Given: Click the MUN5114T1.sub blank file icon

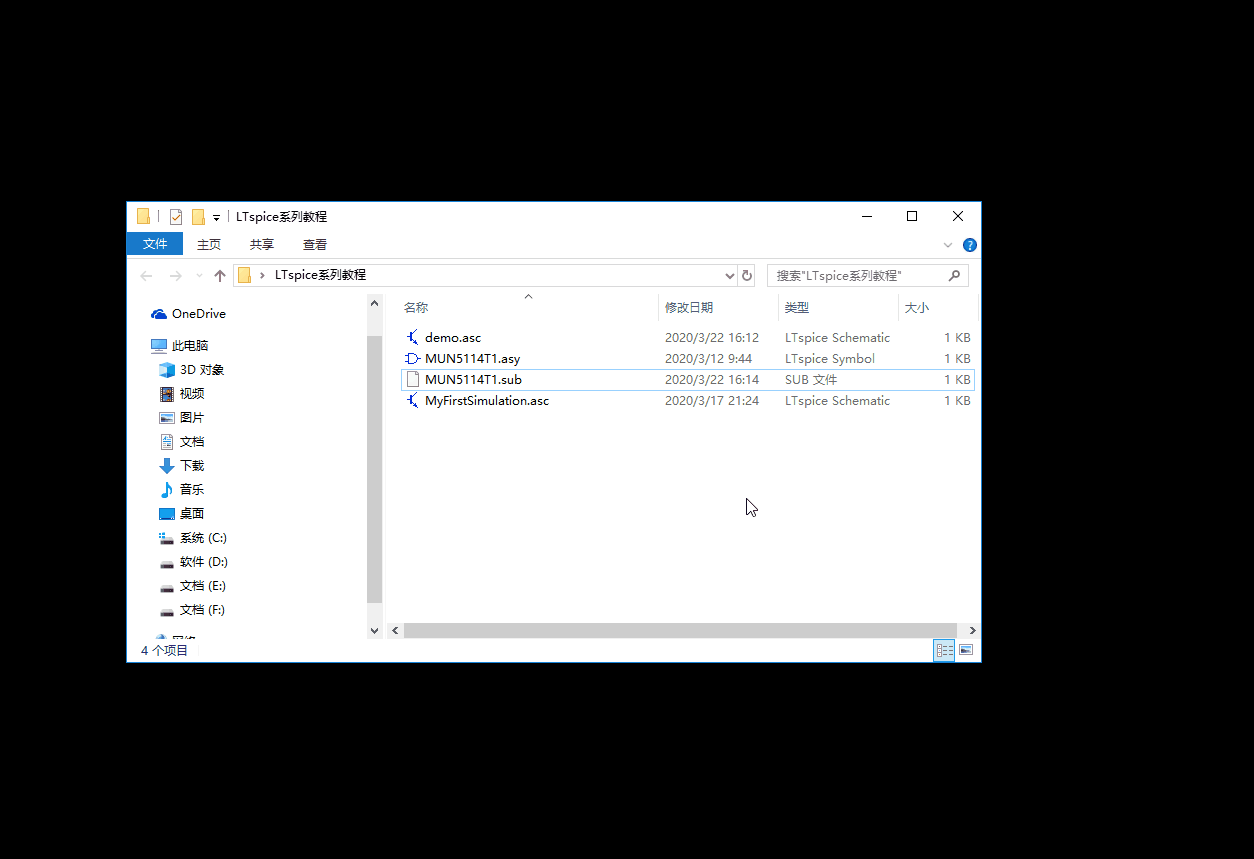Looking at the screenshot, I should click(412, 380).
